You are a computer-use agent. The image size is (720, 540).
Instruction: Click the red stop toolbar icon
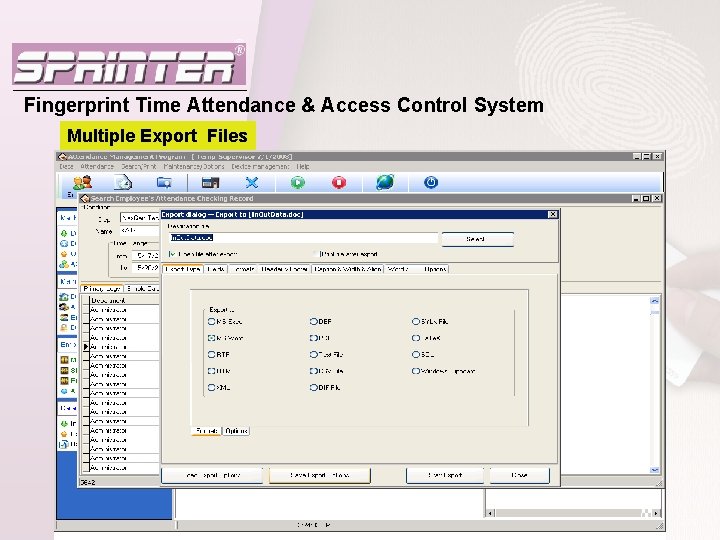coord(339,183)
